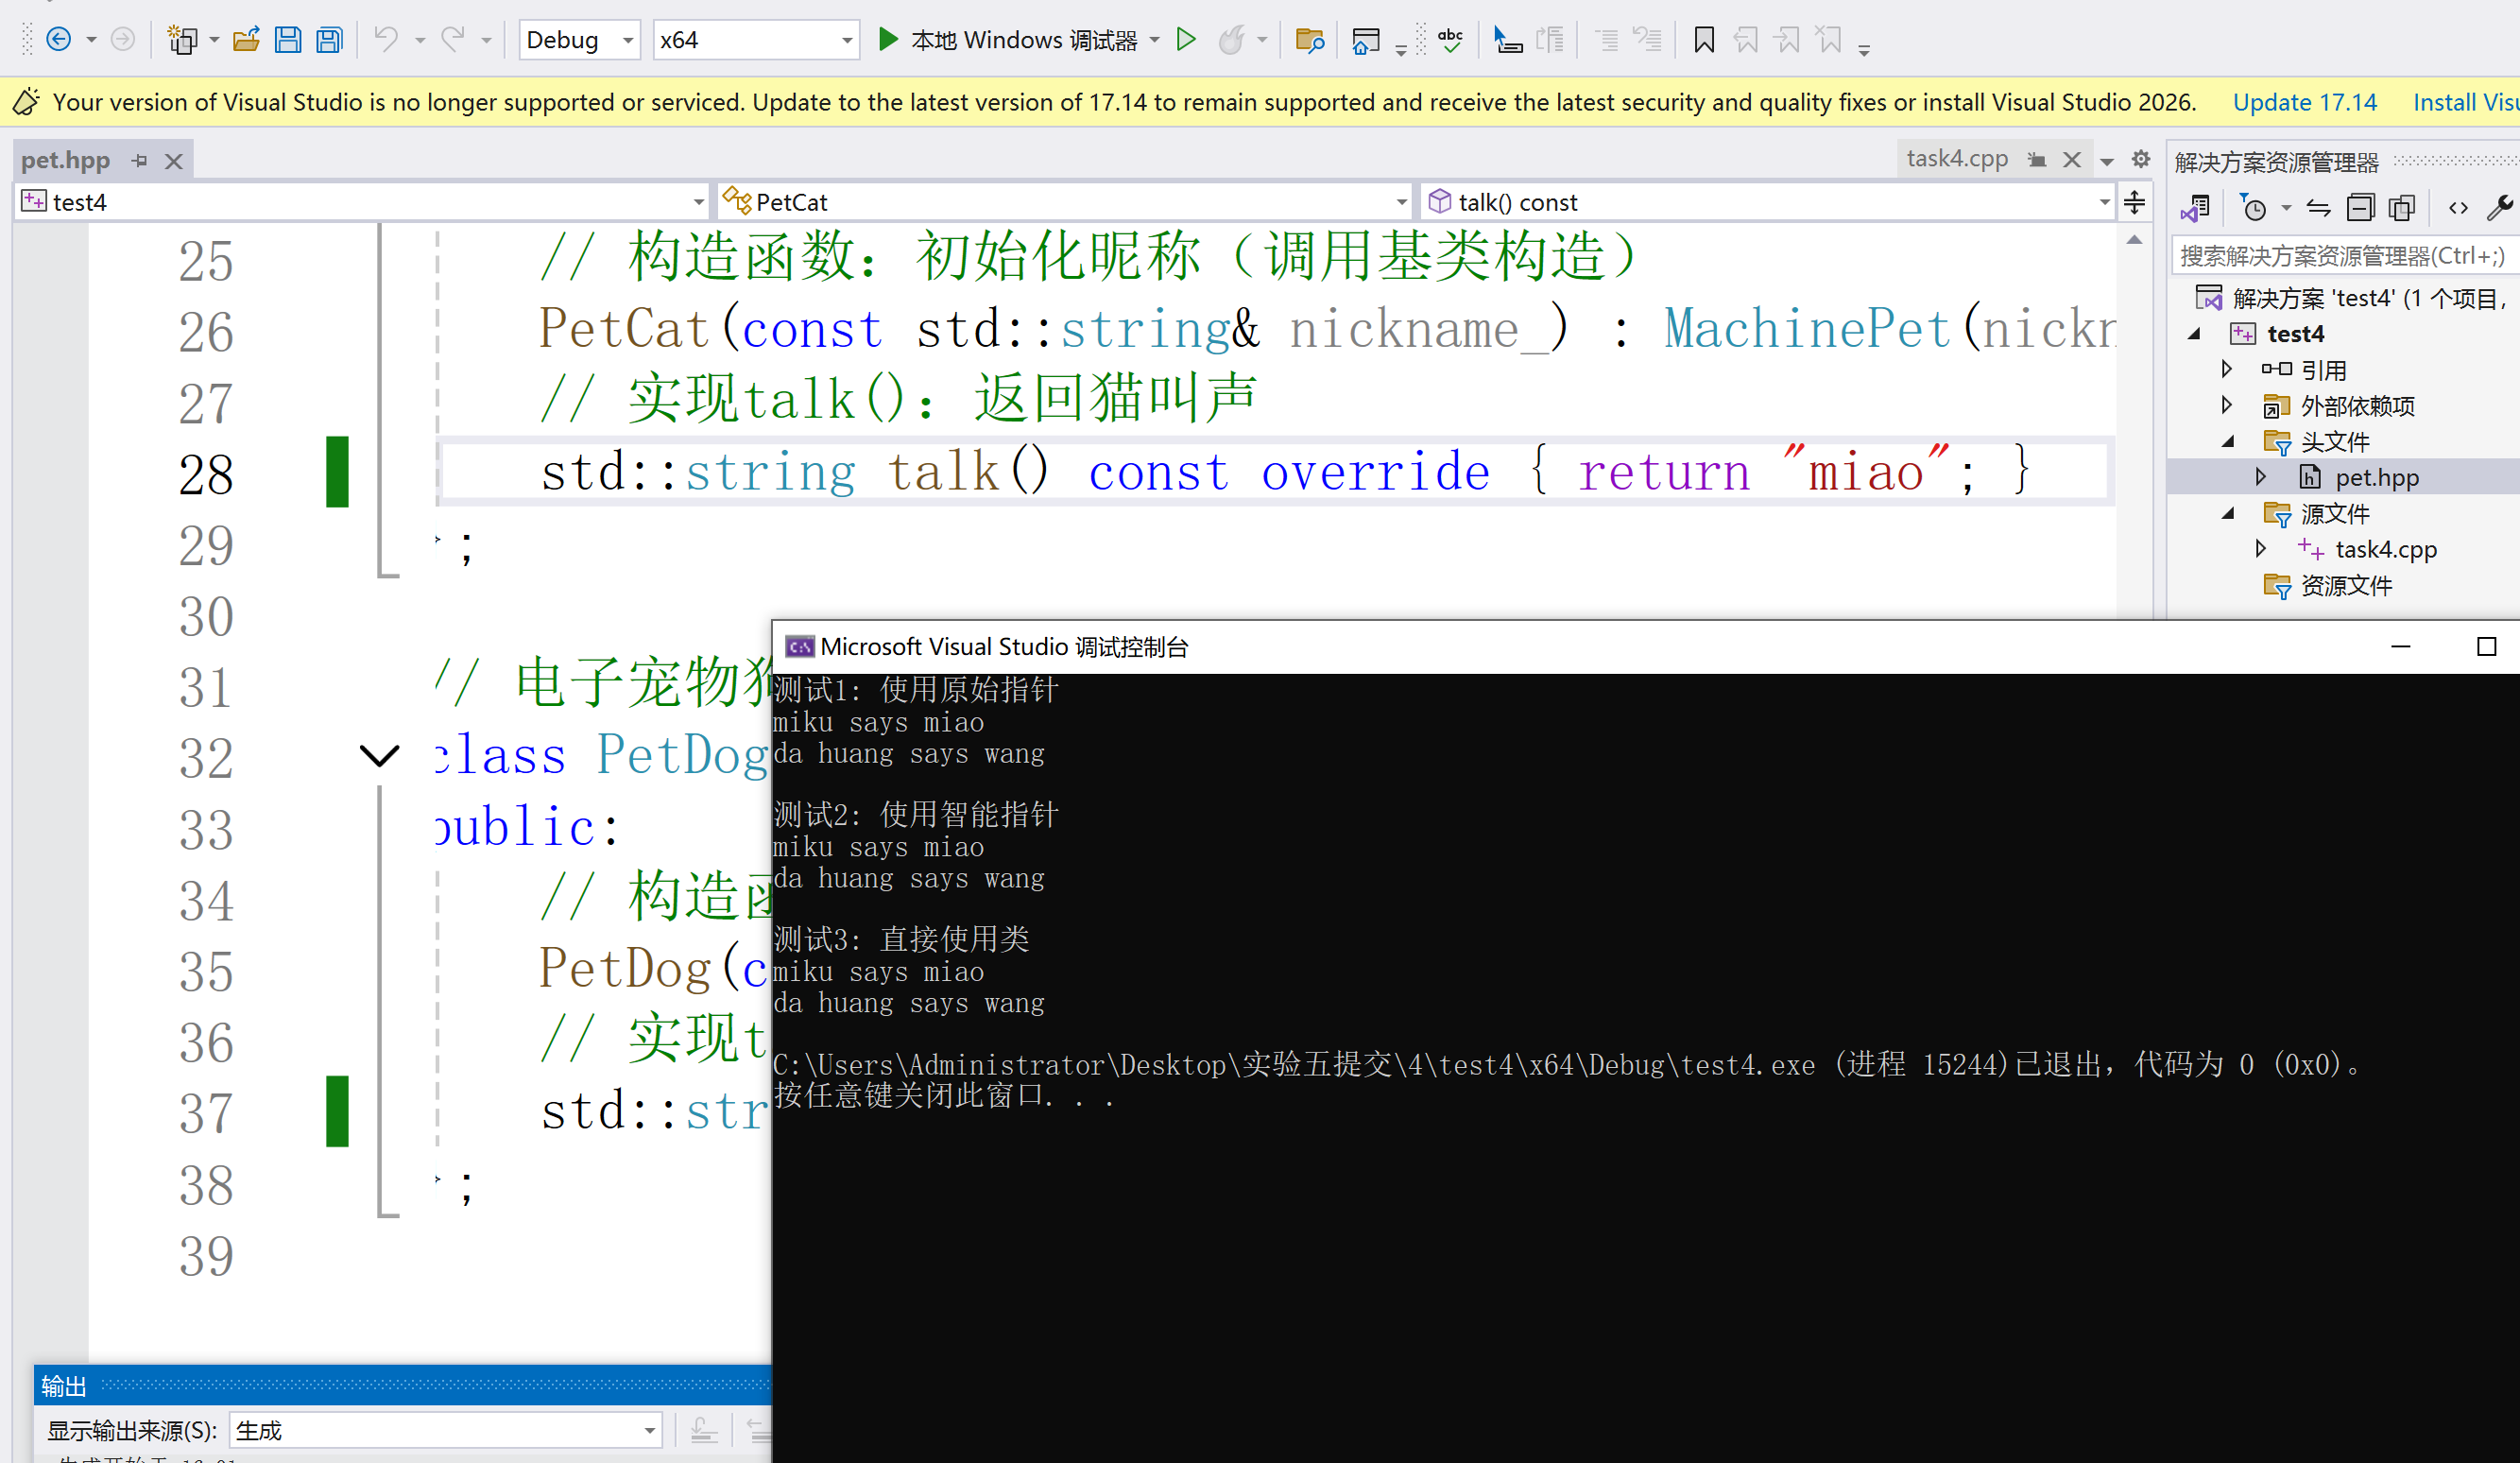This screenshot has height=1463, width=2520.
Task: Collapse the PetDog class code fold
Action: tap(379, 756)
